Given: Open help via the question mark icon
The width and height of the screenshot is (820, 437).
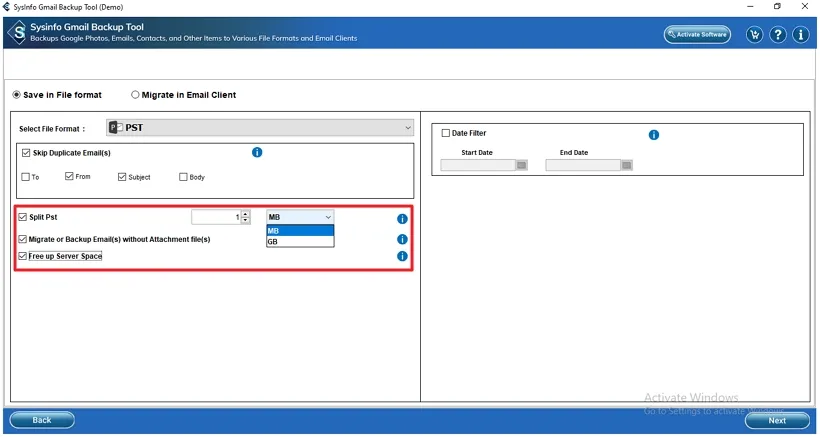Looking at the screenshot, I should pos(777,35).
